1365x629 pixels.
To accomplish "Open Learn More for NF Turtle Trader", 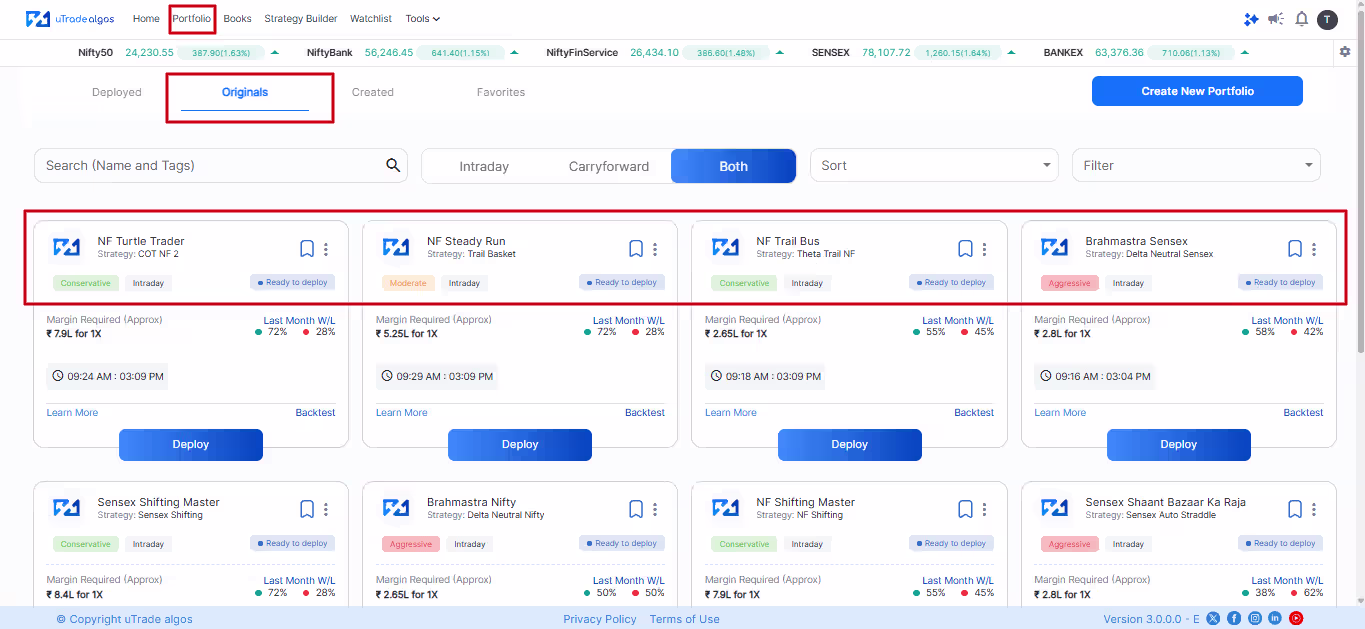I will pyautogui.click(x=72, y=413).
